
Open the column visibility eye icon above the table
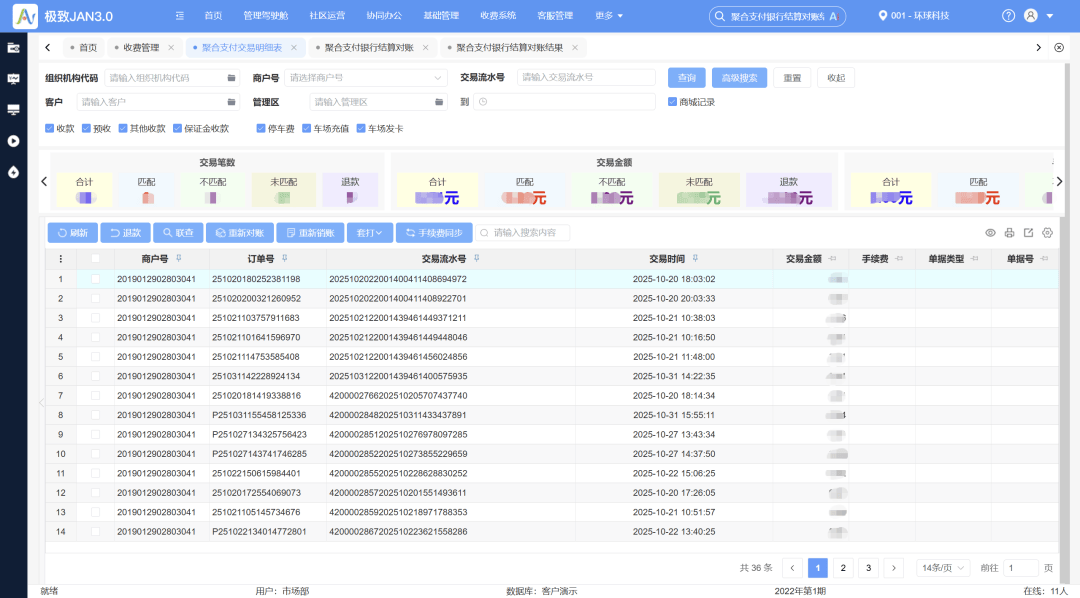[x=990, y=233]
